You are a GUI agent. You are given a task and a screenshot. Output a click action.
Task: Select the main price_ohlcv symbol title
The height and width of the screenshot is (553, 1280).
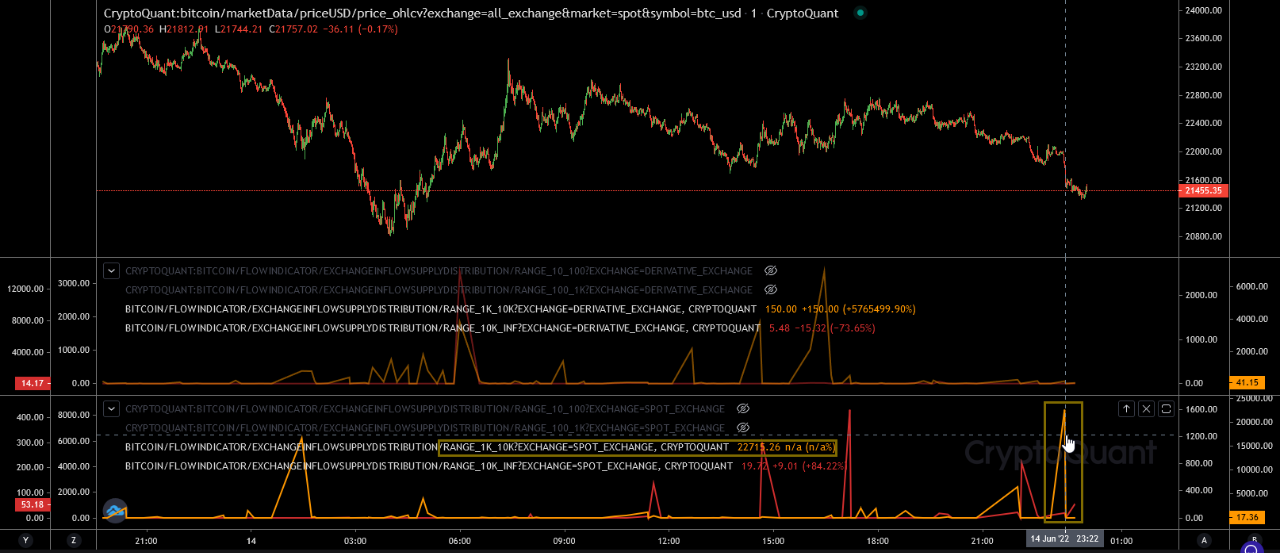[469, 13]
